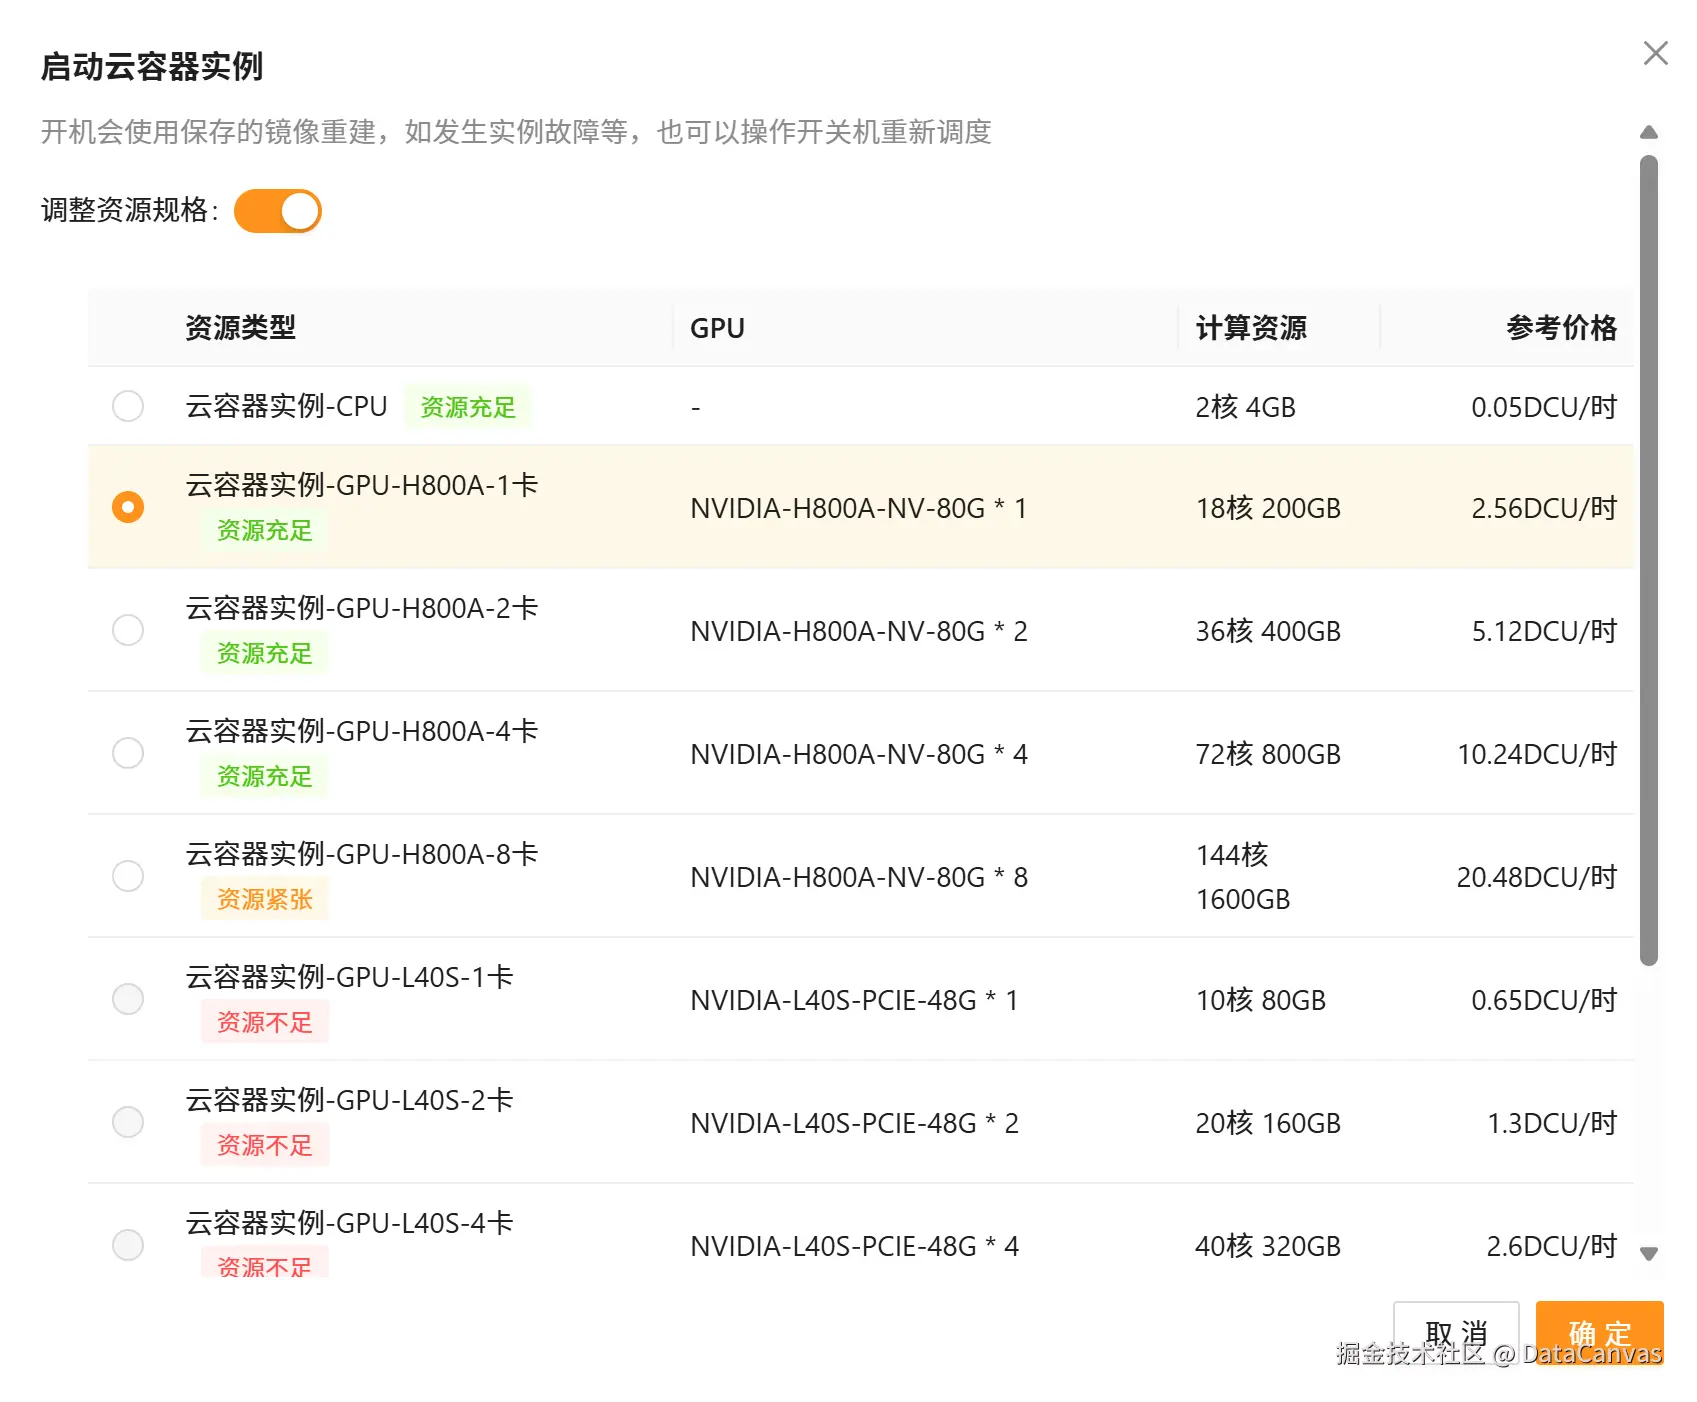This screenshot has height=1402, width=1697.
Task: Click the GPU-L40S-4卡 radio button
Action: (128, 1245)
